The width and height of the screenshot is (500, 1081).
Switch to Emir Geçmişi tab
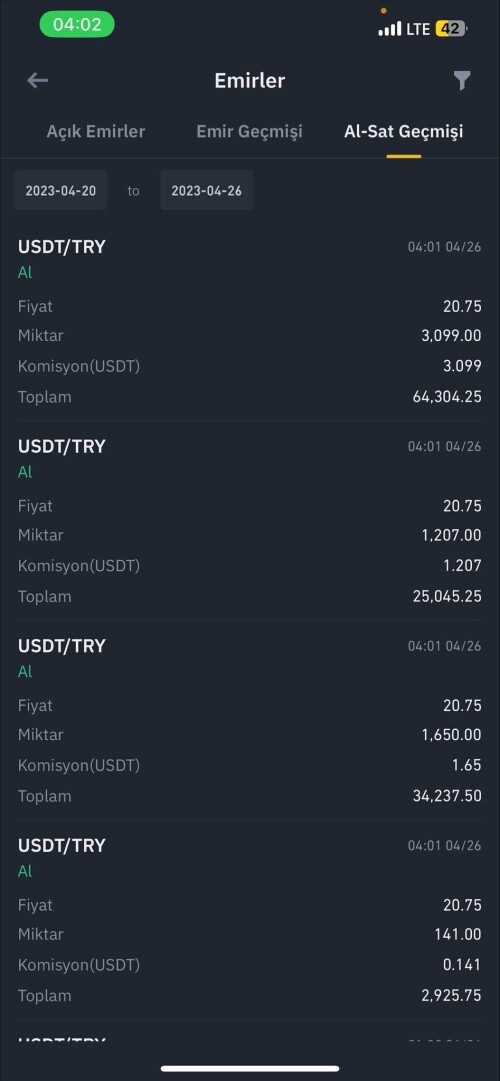coord(249,131)
